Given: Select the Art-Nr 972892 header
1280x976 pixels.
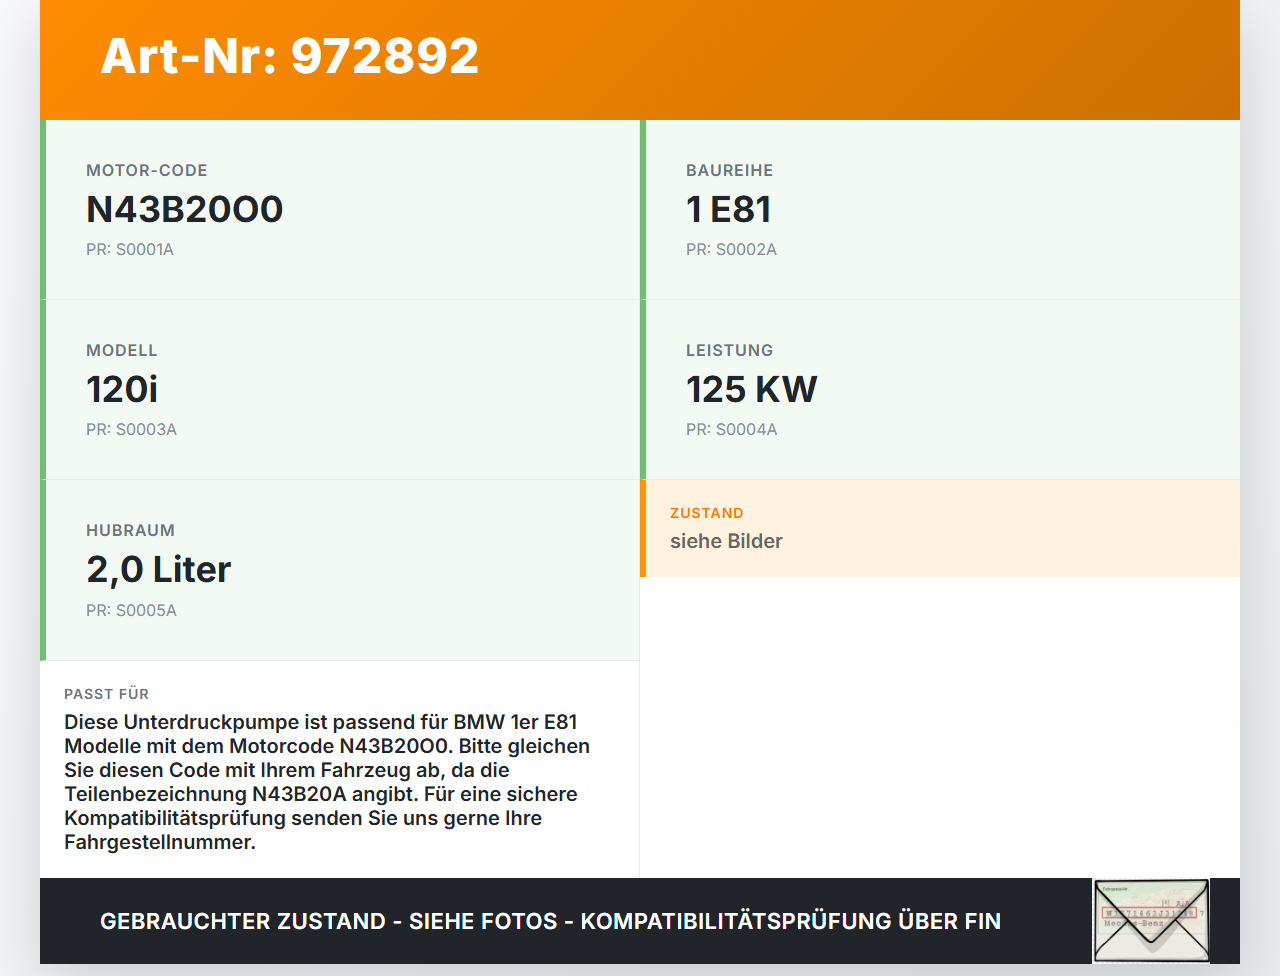Looking at the screenshot, I should pyautogui.click(x=289, y=56).
